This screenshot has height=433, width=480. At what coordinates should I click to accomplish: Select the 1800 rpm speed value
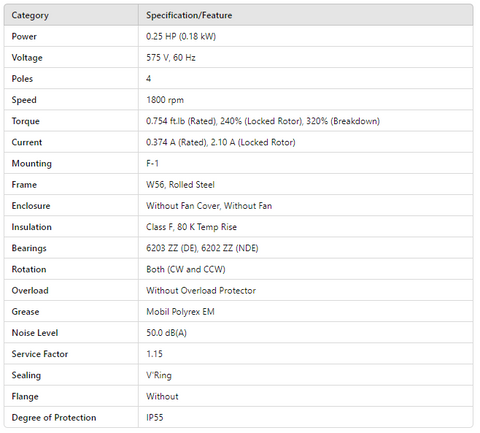[165, 100]
